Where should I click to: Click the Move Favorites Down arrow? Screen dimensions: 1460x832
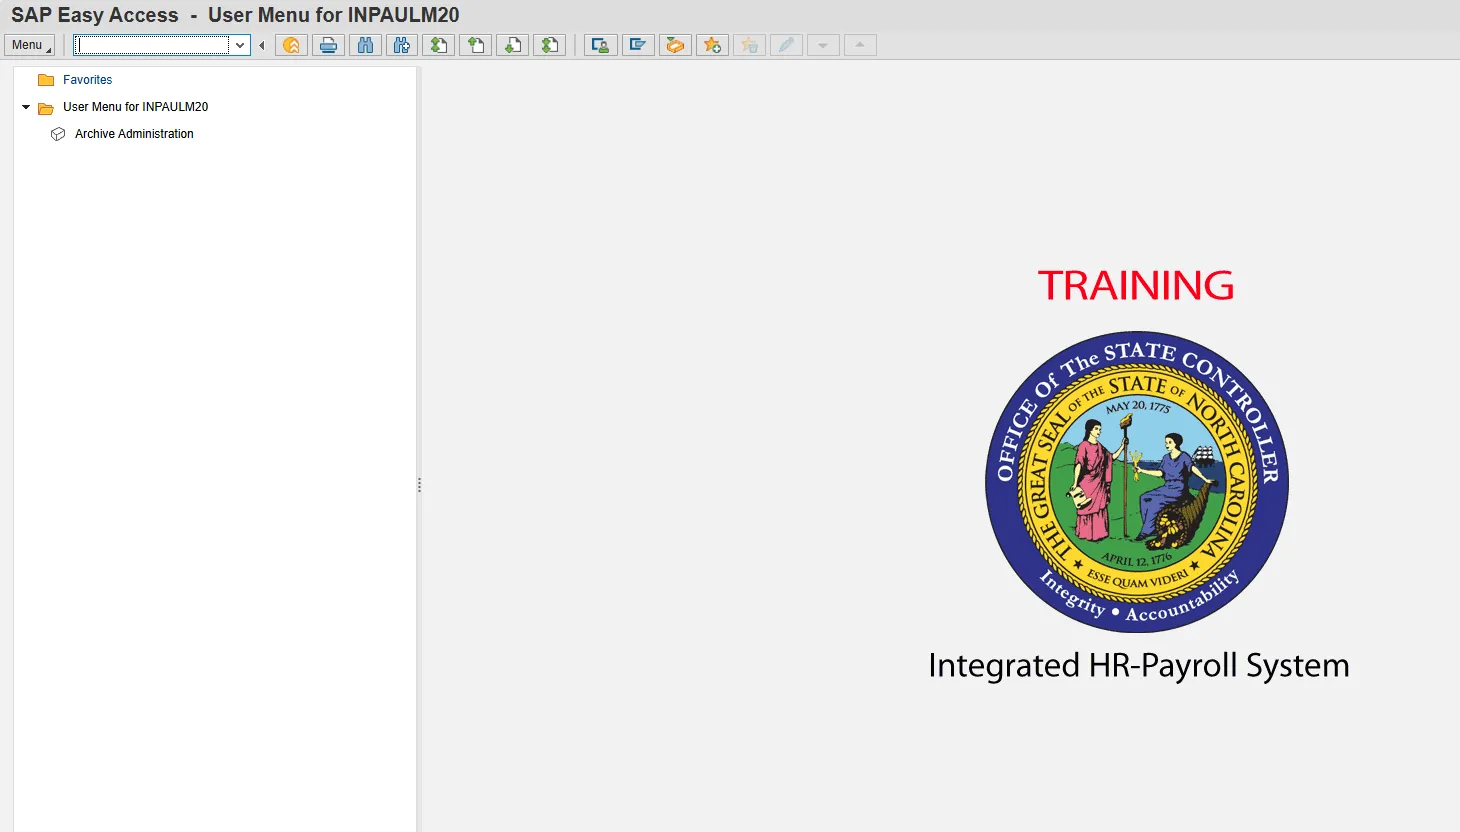(823, 45)
